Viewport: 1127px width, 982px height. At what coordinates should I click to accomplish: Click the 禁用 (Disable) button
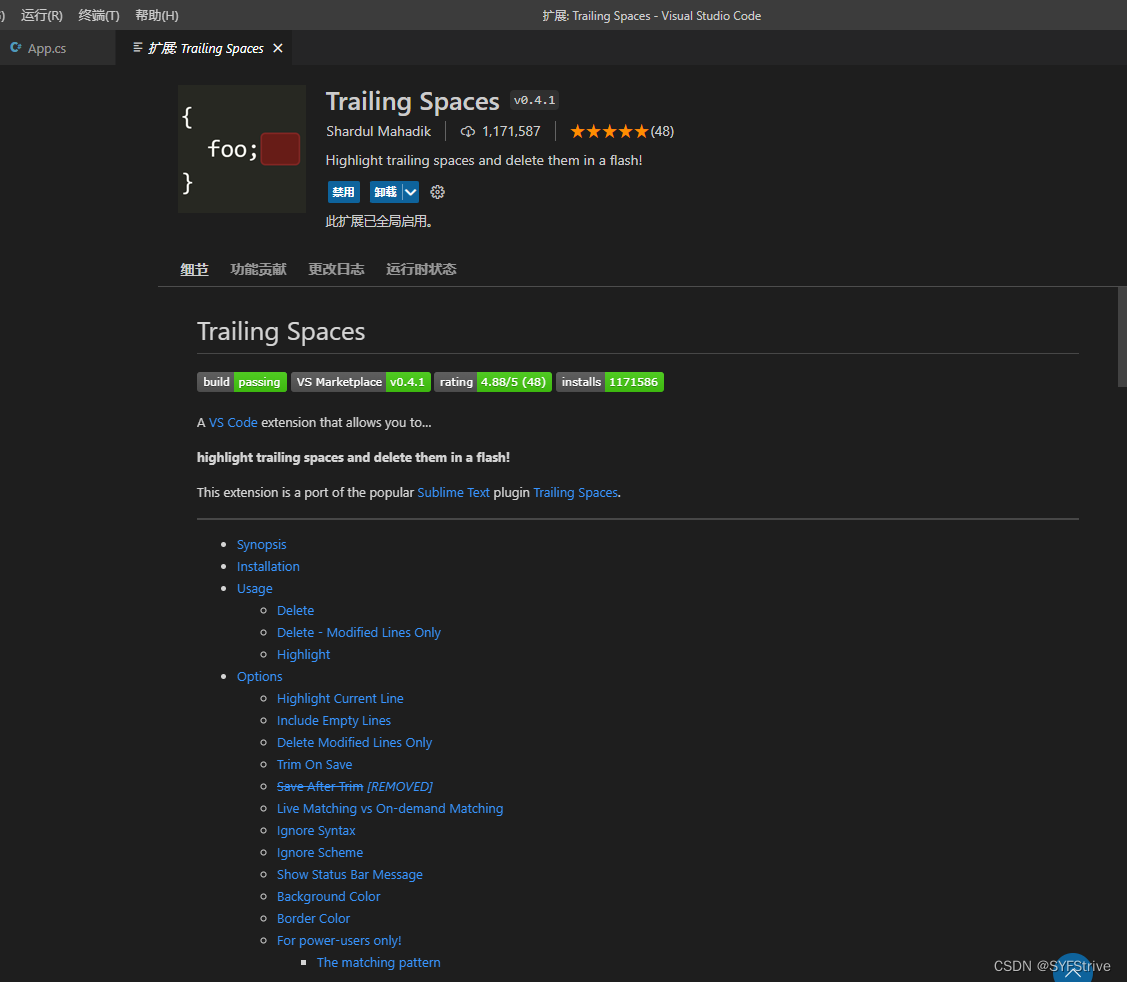pos(344,192)
